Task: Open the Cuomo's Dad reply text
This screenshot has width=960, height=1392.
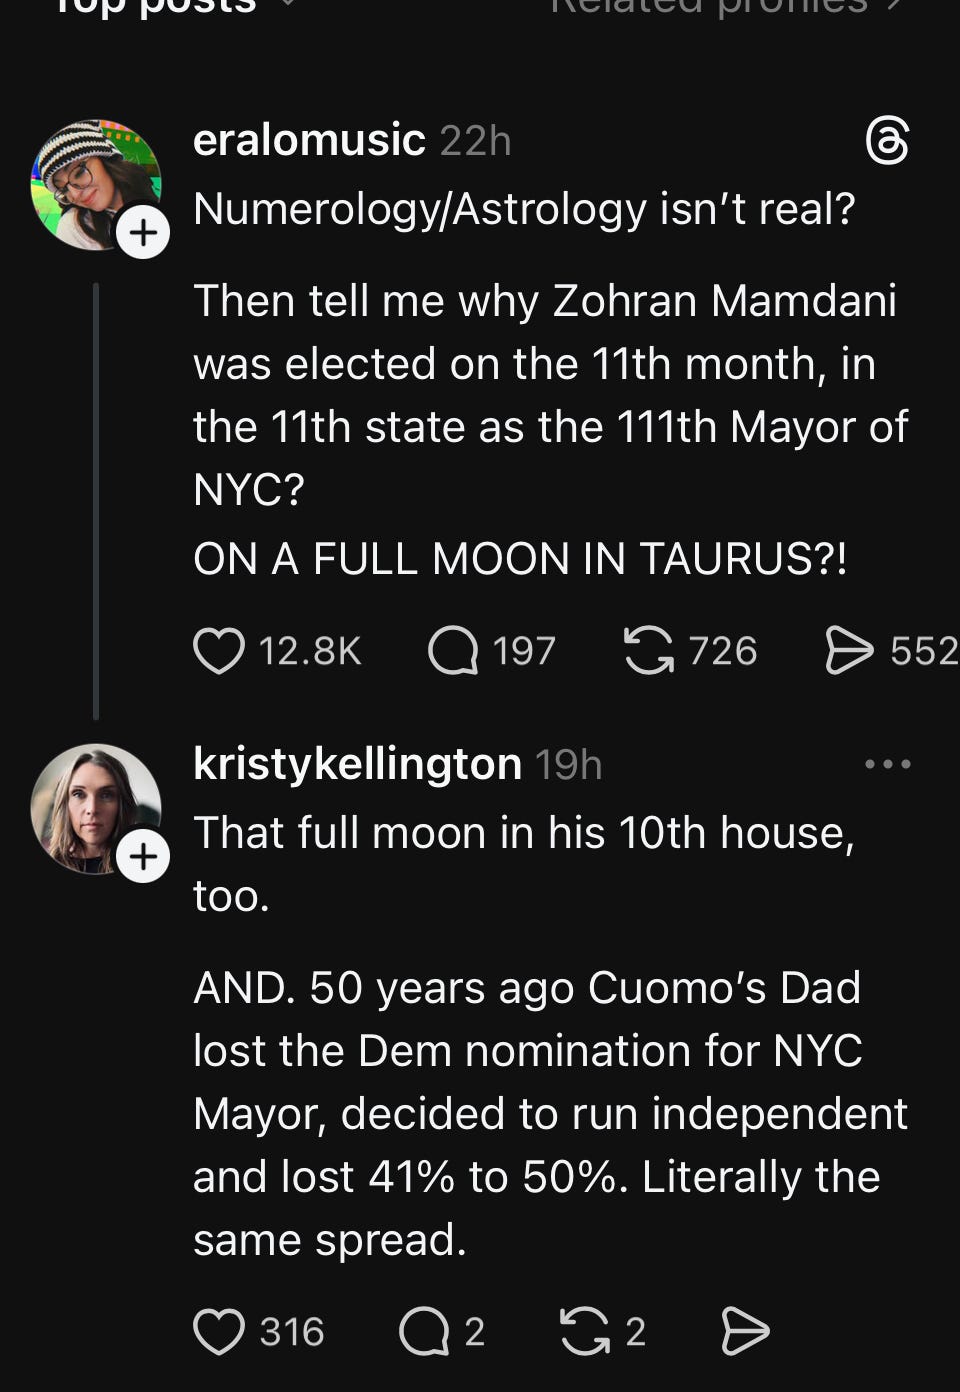Action: point(550,1113)
